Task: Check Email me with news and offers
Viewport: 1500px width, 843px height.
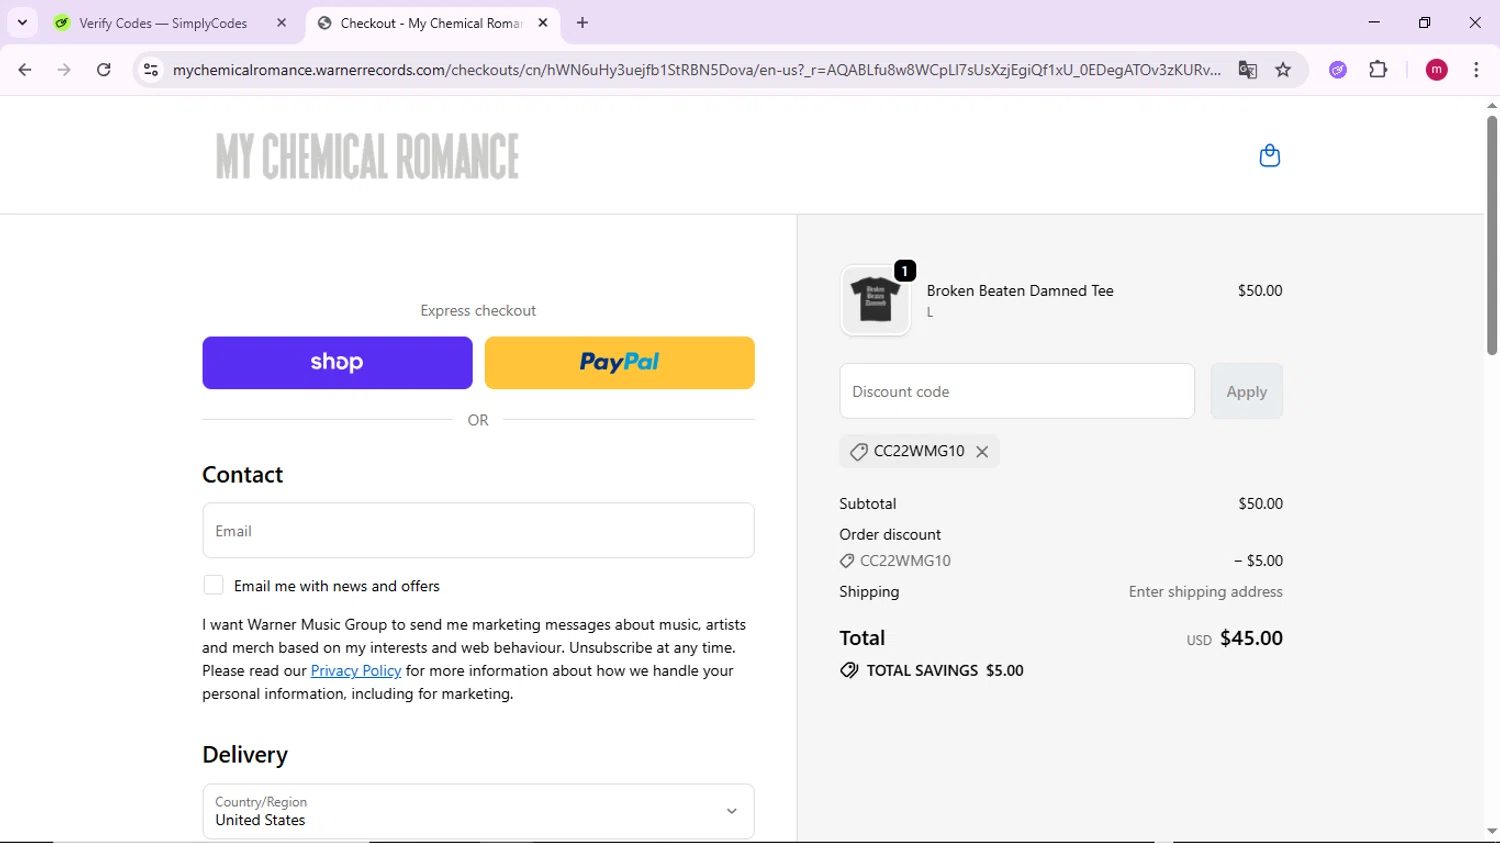Action: click(213, 585)
